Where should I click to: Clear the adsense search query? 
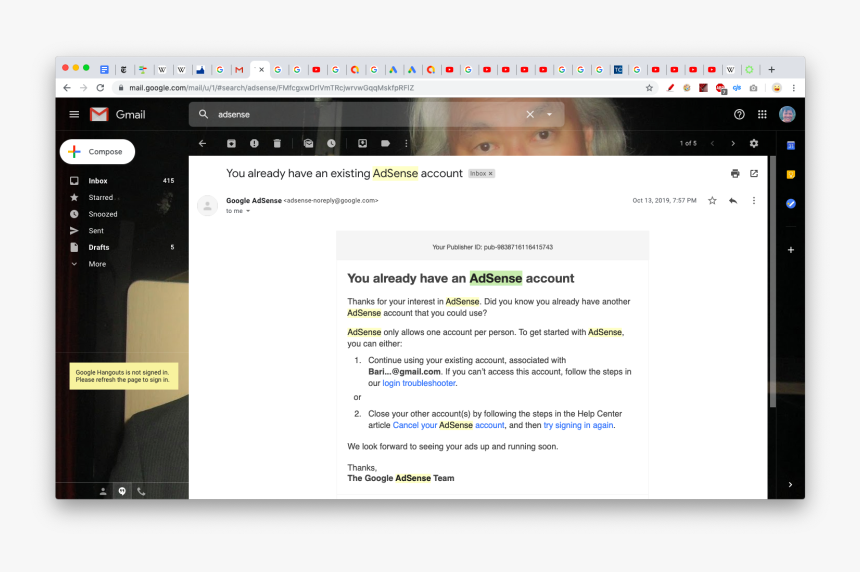click(530, 114)
